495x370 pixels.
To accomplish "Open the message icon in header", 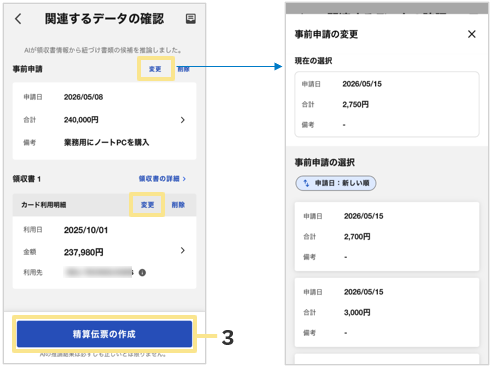I will [x=191, y=19].
